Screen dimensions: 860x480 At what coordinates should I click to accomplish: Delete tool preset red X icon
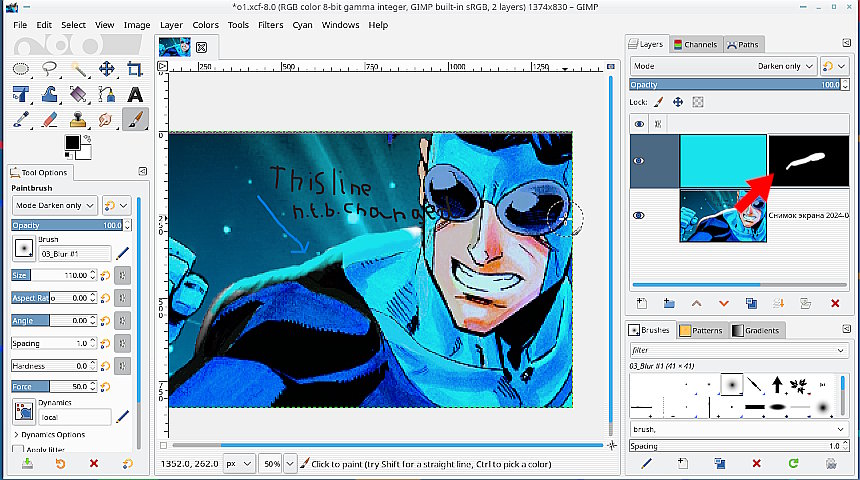coord(94,464)
